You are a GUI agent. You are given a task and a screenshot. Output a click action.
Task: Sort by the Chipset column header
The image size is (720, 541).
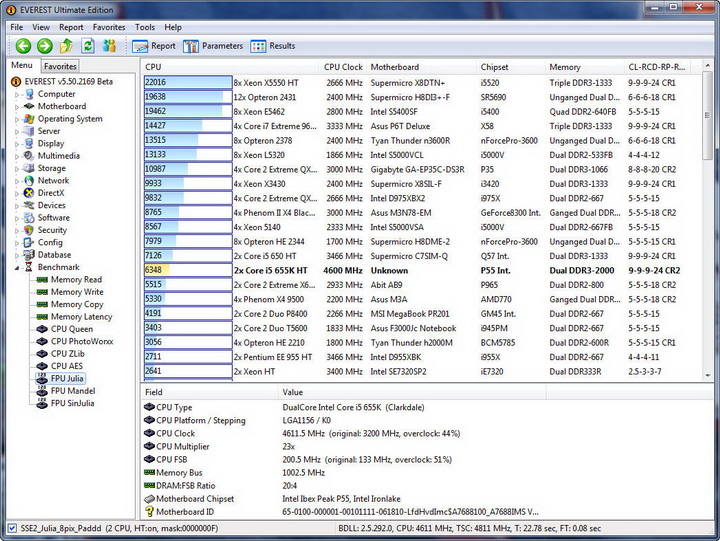tap(511, 67)
